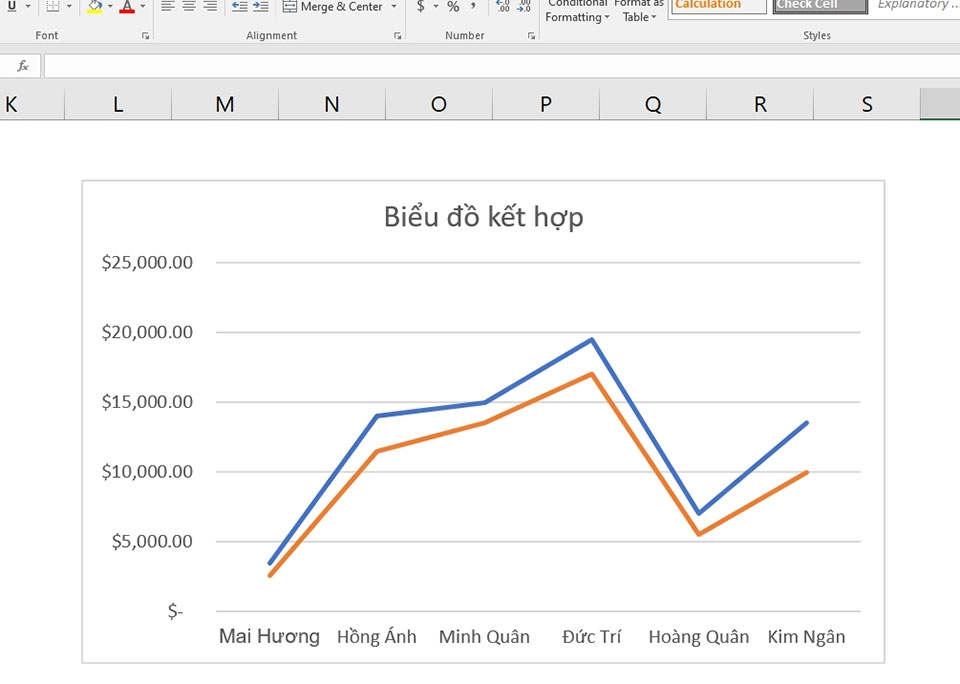The width and height of the screenshot is (960, 684).
Task: Open the Fill Color dropdown arrow
Action: tap(110, 7)
